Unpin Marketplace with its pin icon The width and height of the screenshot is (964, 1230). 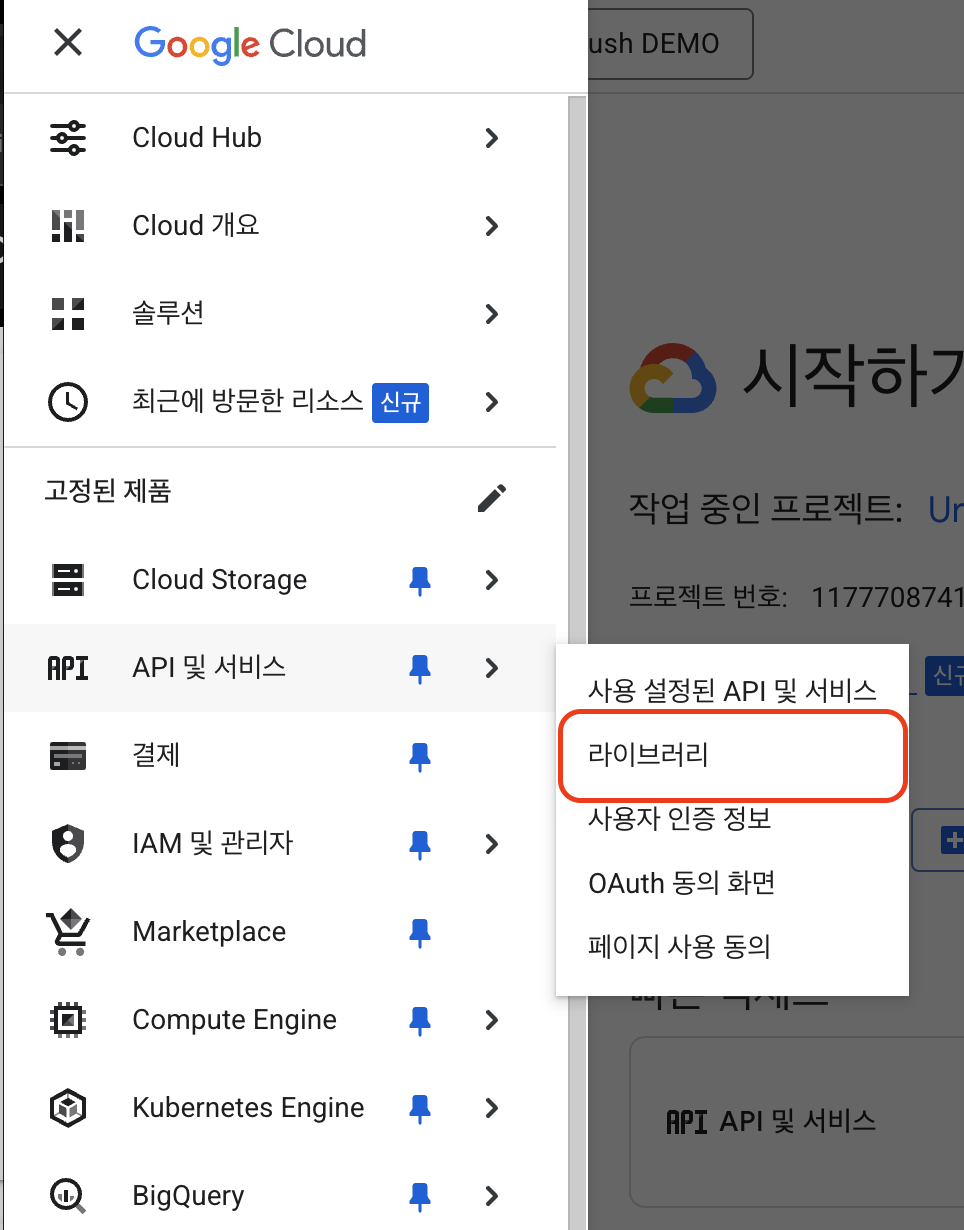[420, 932]
